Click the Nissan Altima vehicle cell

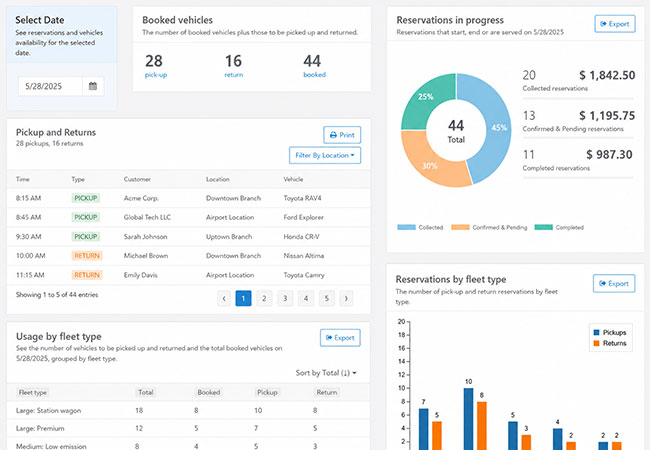(x=304, y=256)
